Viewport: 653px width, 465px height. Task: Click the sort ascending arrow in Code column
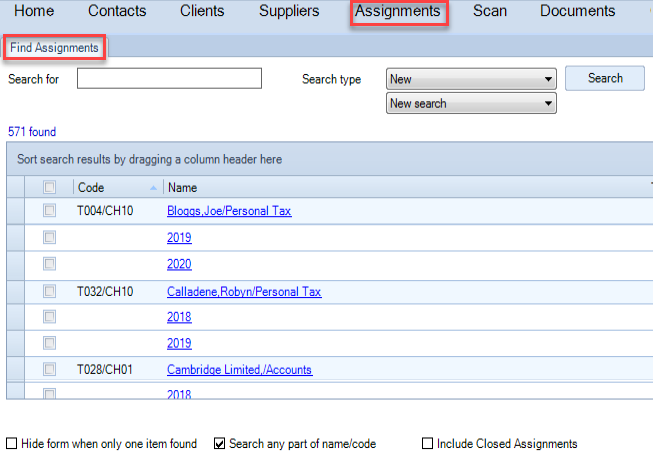click(153, 188)
